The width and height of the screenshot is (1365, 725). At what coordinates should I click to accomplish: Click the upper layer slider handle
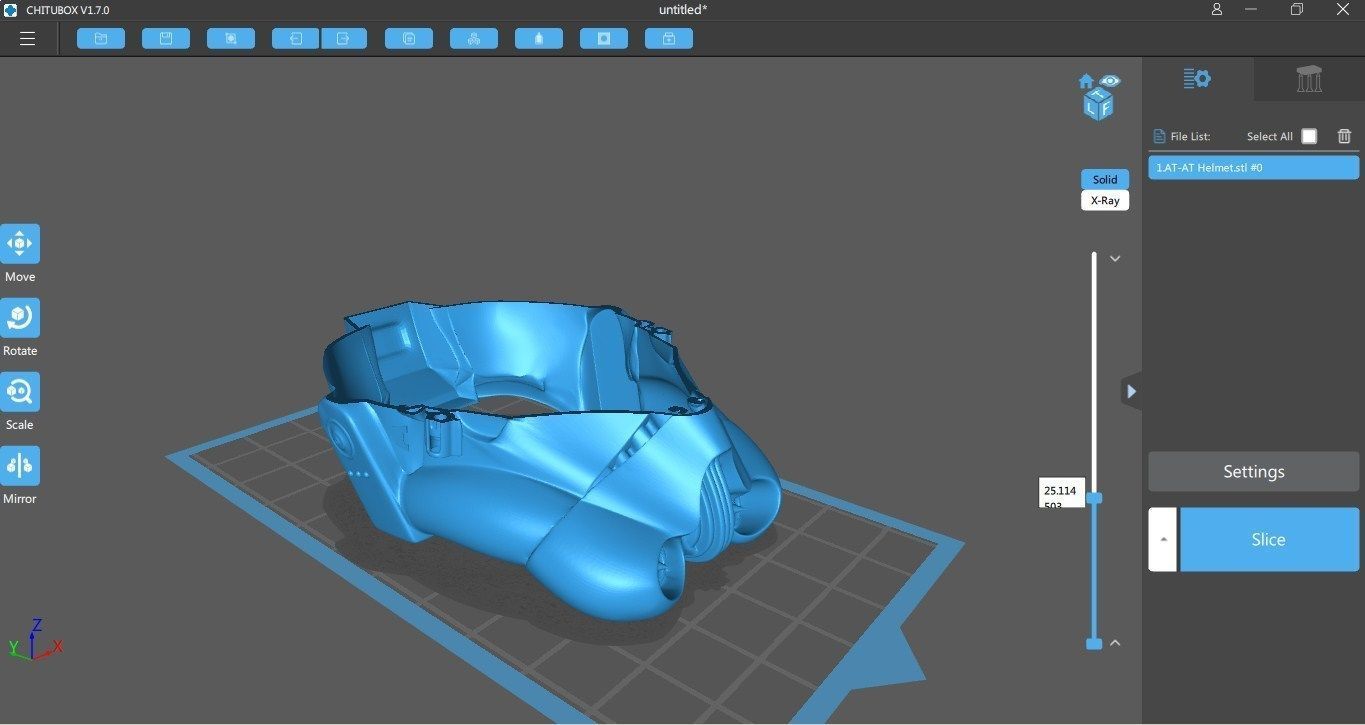[1094, 498]
